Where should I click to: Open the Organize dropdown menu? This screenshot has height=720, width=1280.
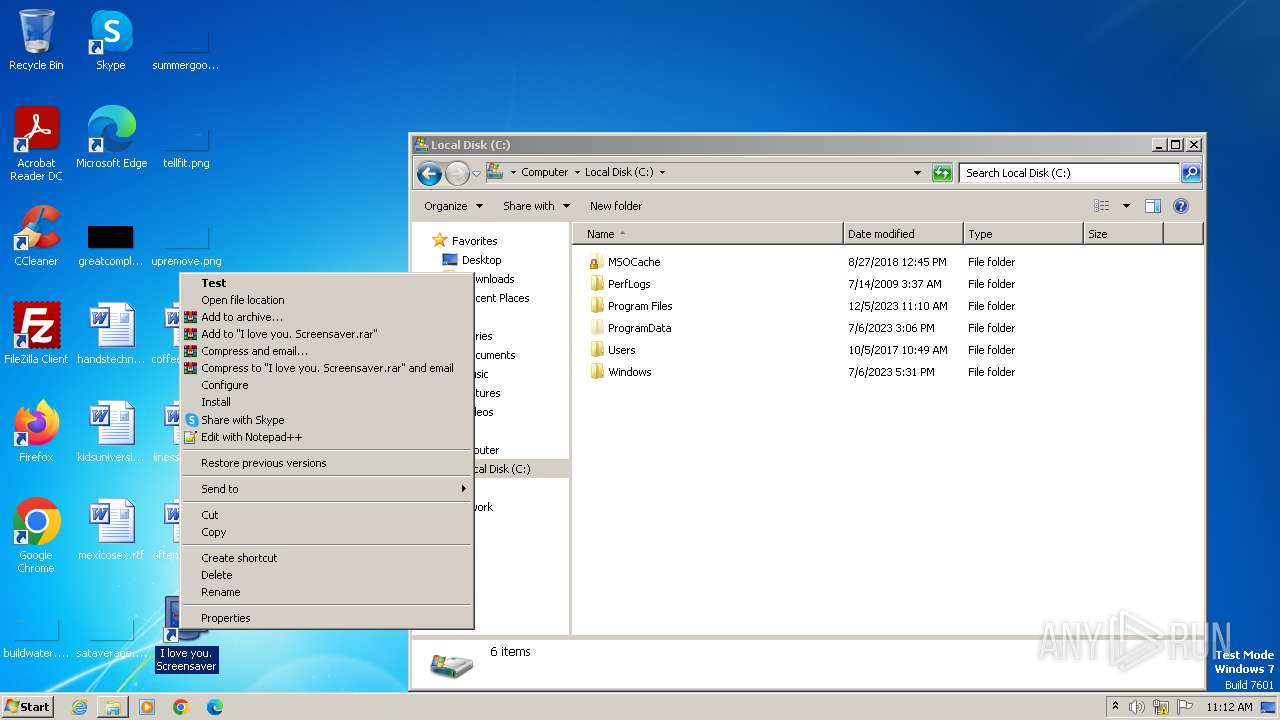453,206
